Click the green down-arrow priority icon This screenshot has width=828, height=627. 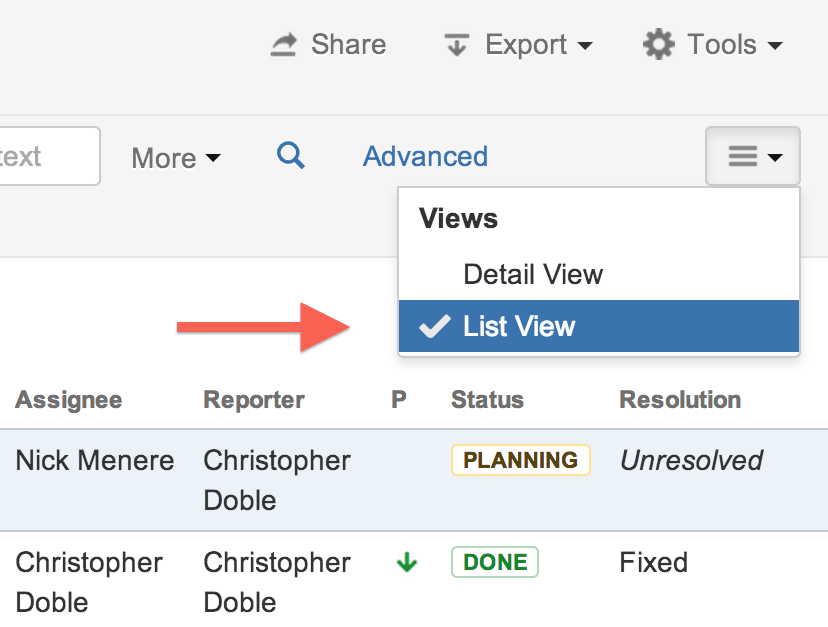click(x=406, y=563)
